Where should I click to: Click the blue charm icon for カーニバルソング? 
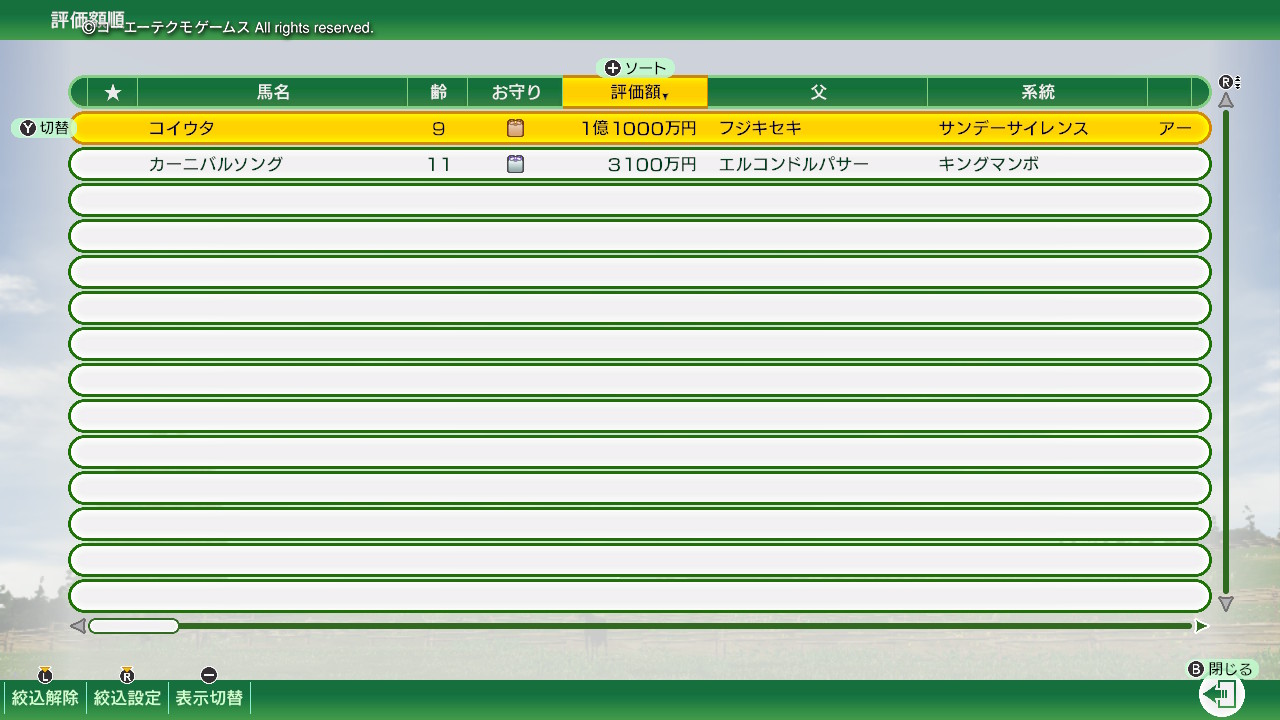[515, 164]
